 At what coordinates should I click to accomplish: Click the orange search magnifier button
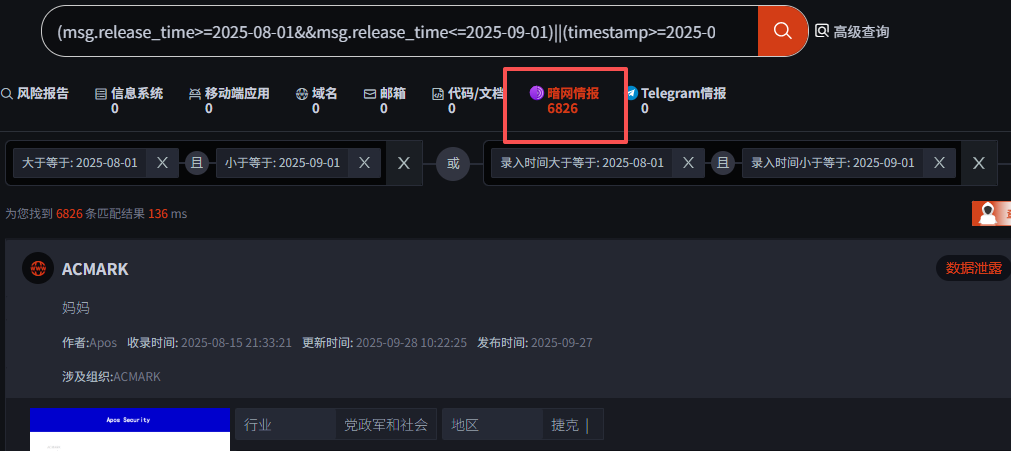(x=782, y=31)
